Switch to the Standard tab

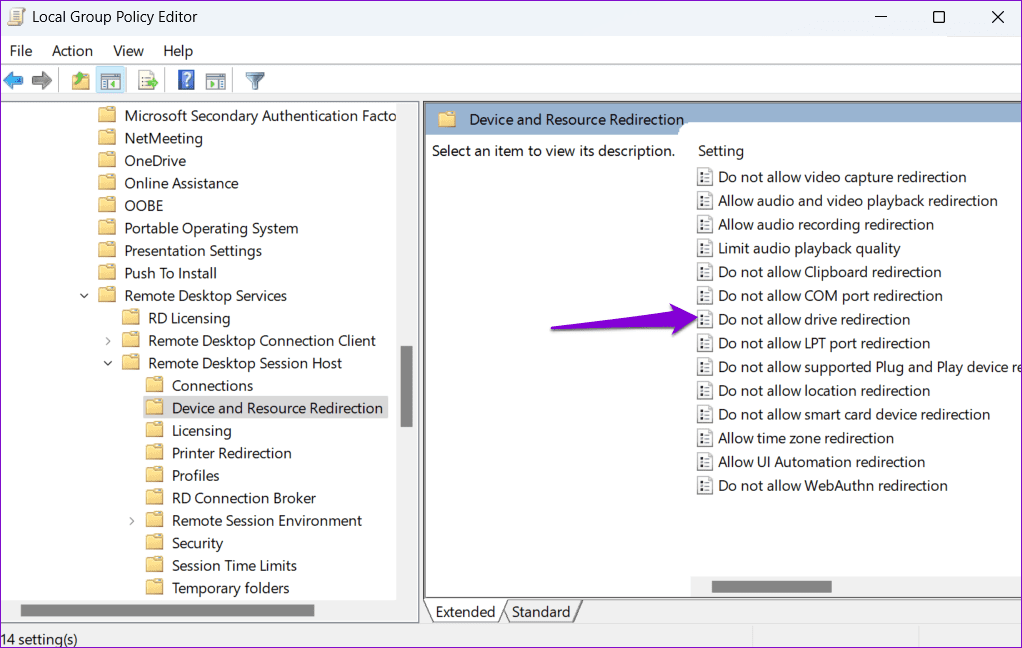[x=541, y=612]
